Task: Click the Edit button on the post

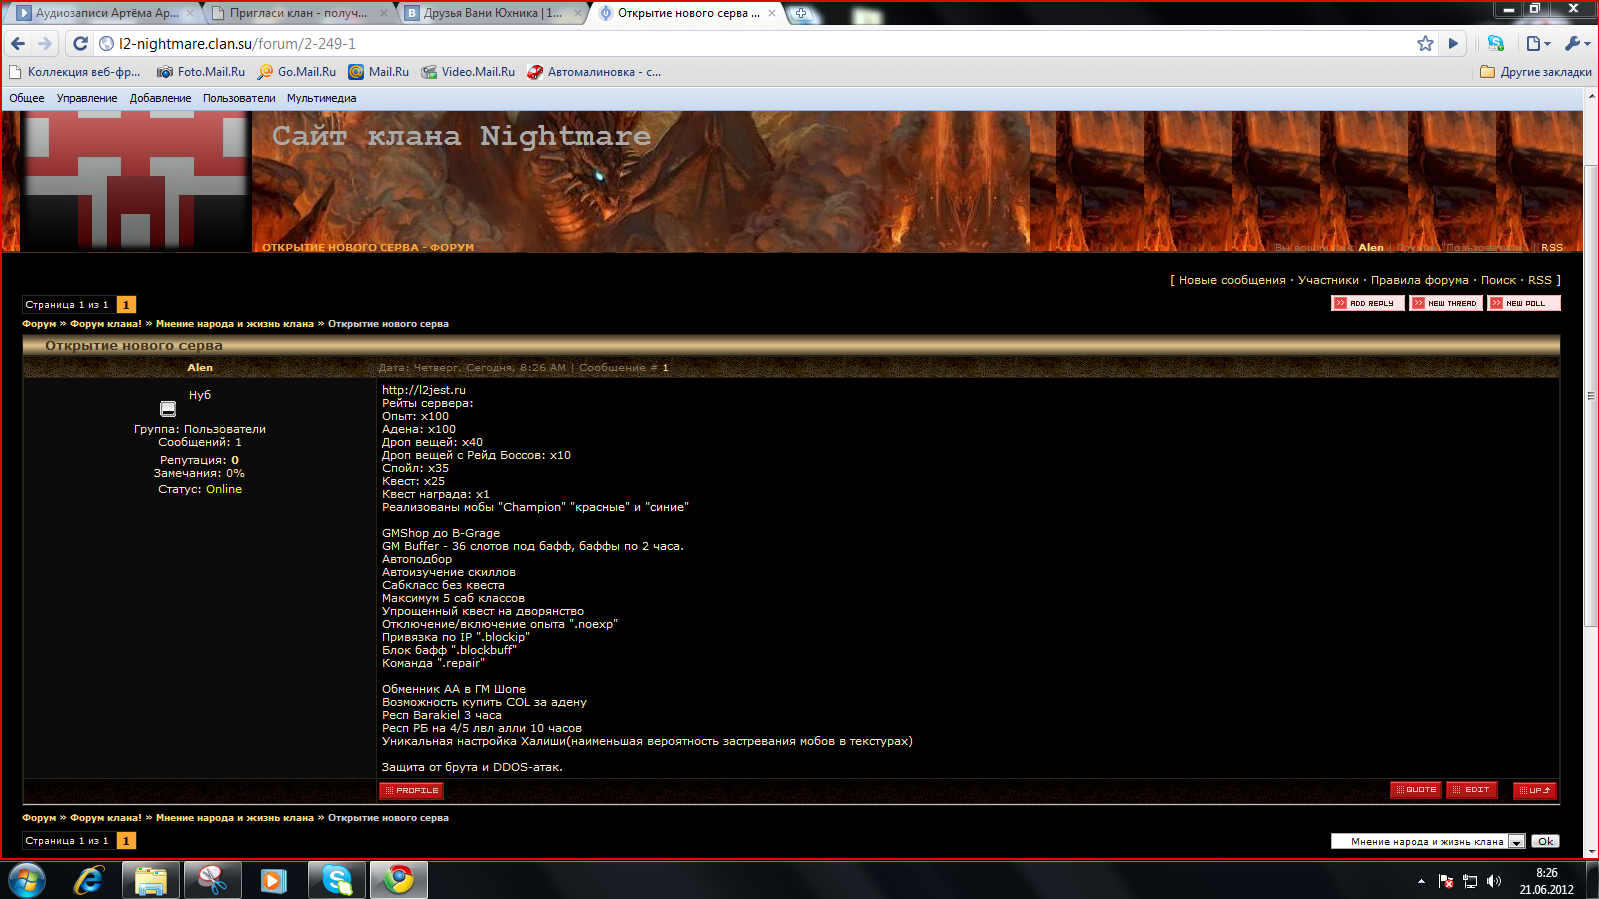Action: (x=1472, y=790)
